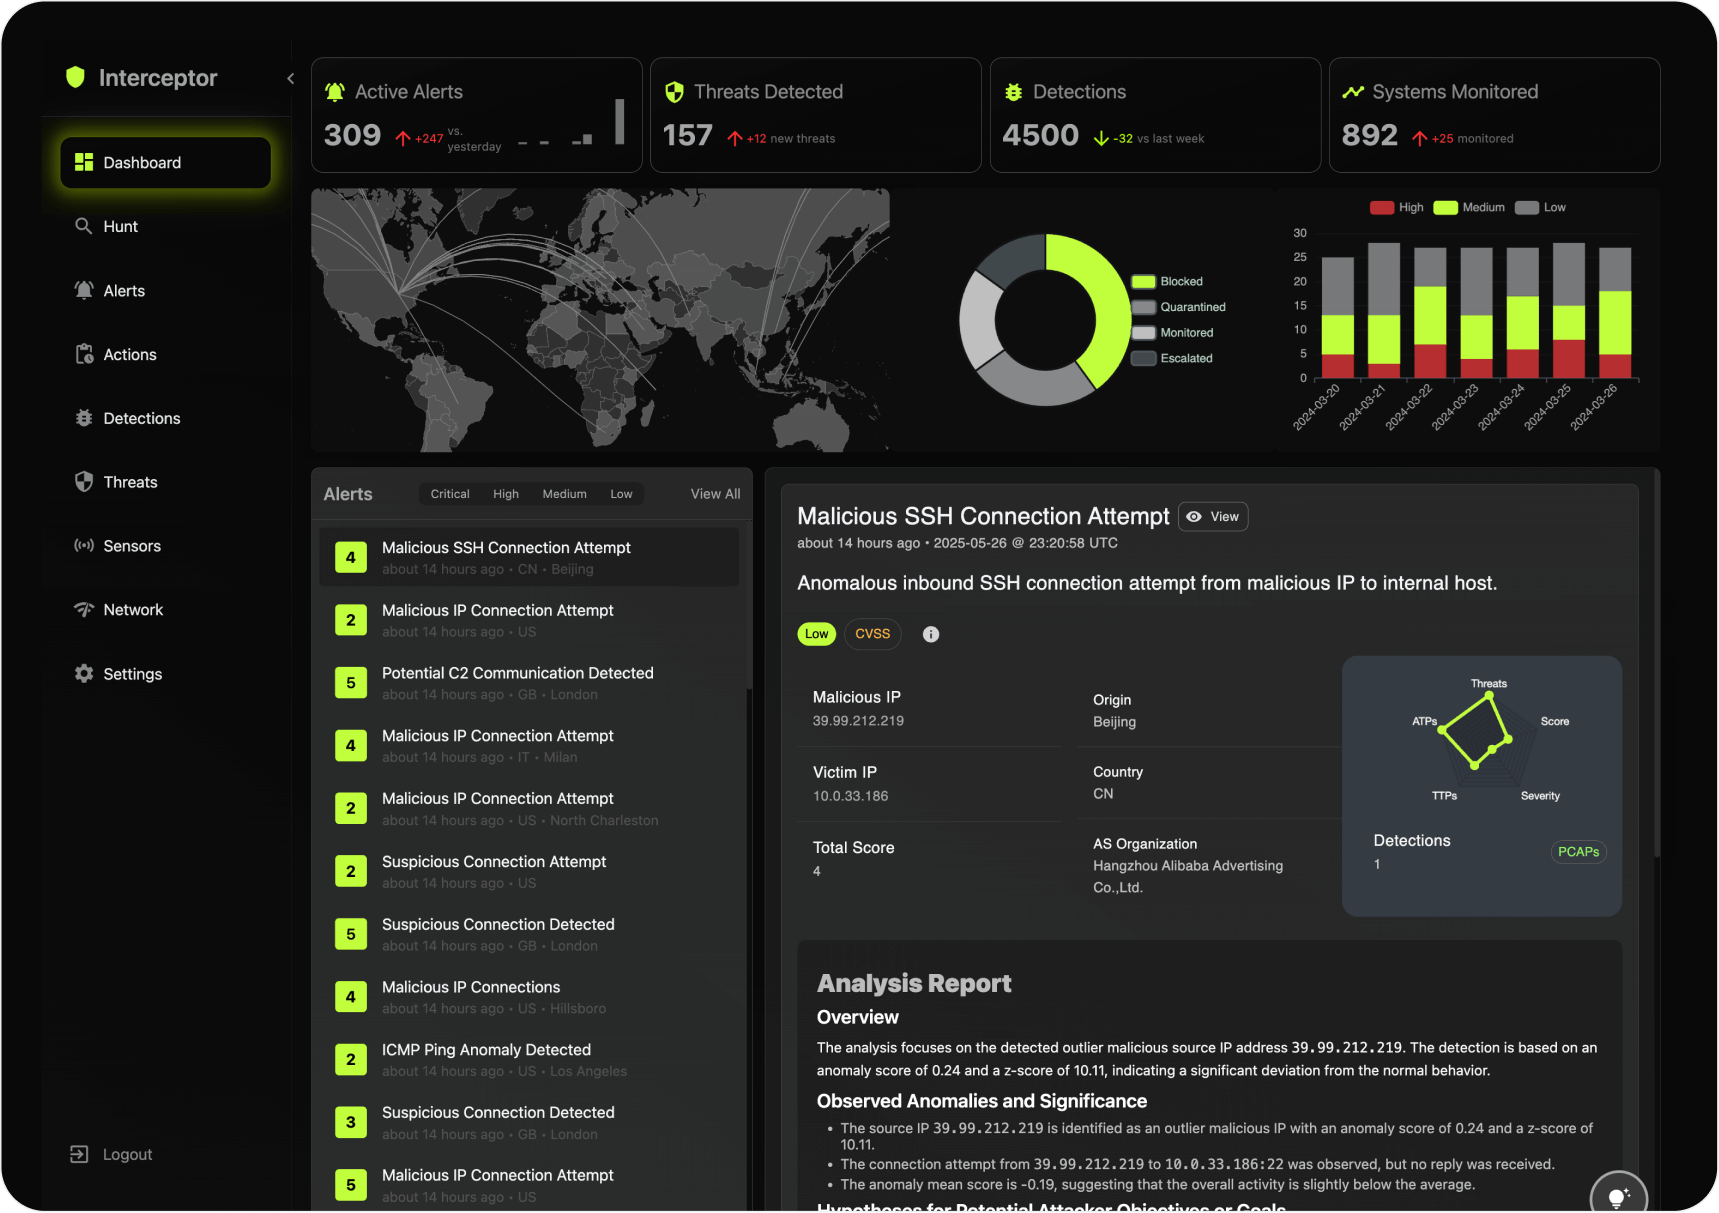Open the Dashboard menu item

[165, 163]
